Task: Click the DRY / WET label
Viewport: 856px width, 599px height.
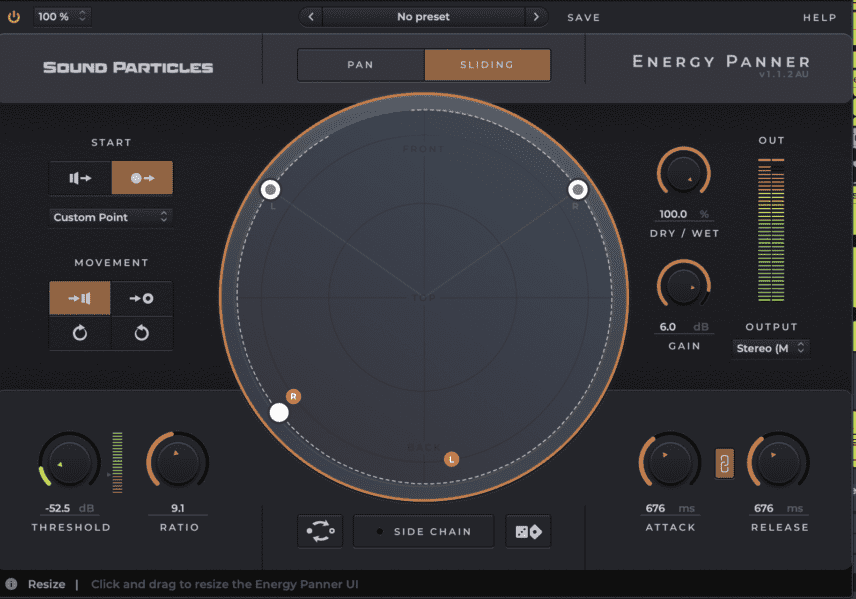Action: (x=685, y=233)
